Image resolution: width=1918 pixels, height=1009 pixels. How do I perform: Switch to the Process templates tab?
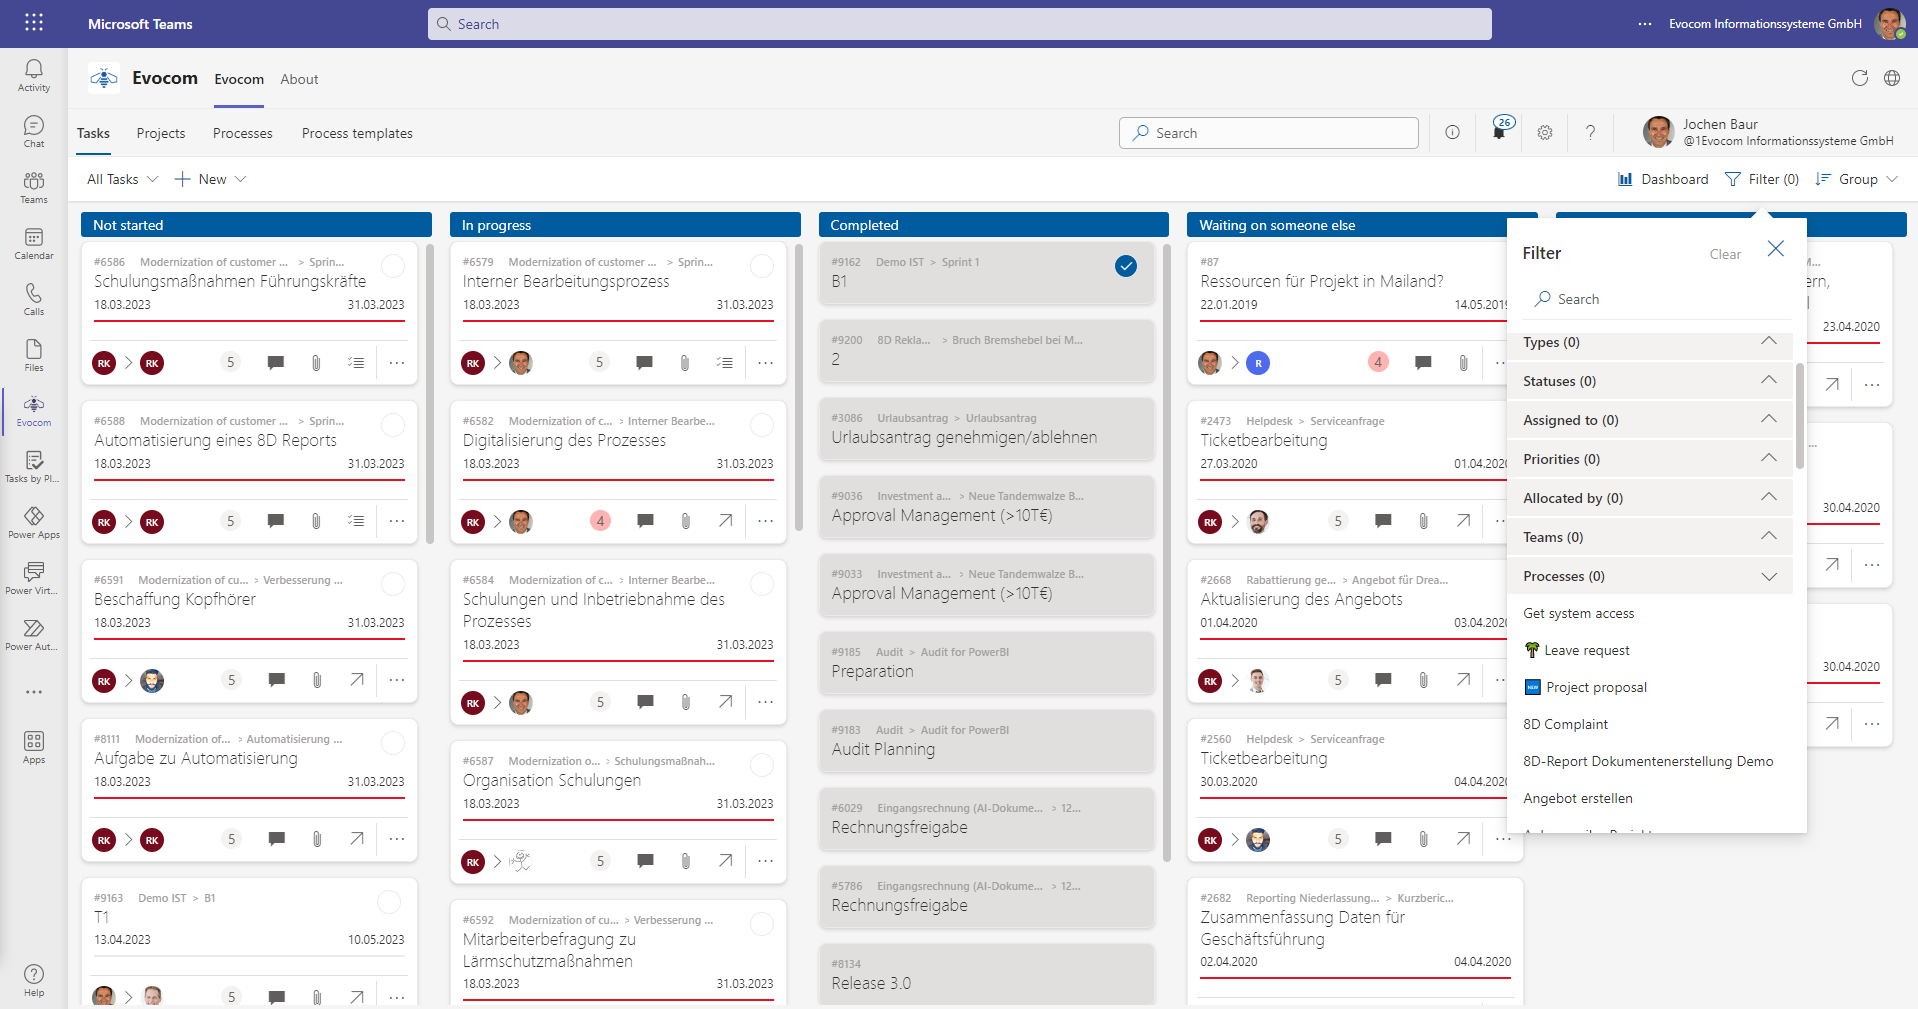point(356,132)
